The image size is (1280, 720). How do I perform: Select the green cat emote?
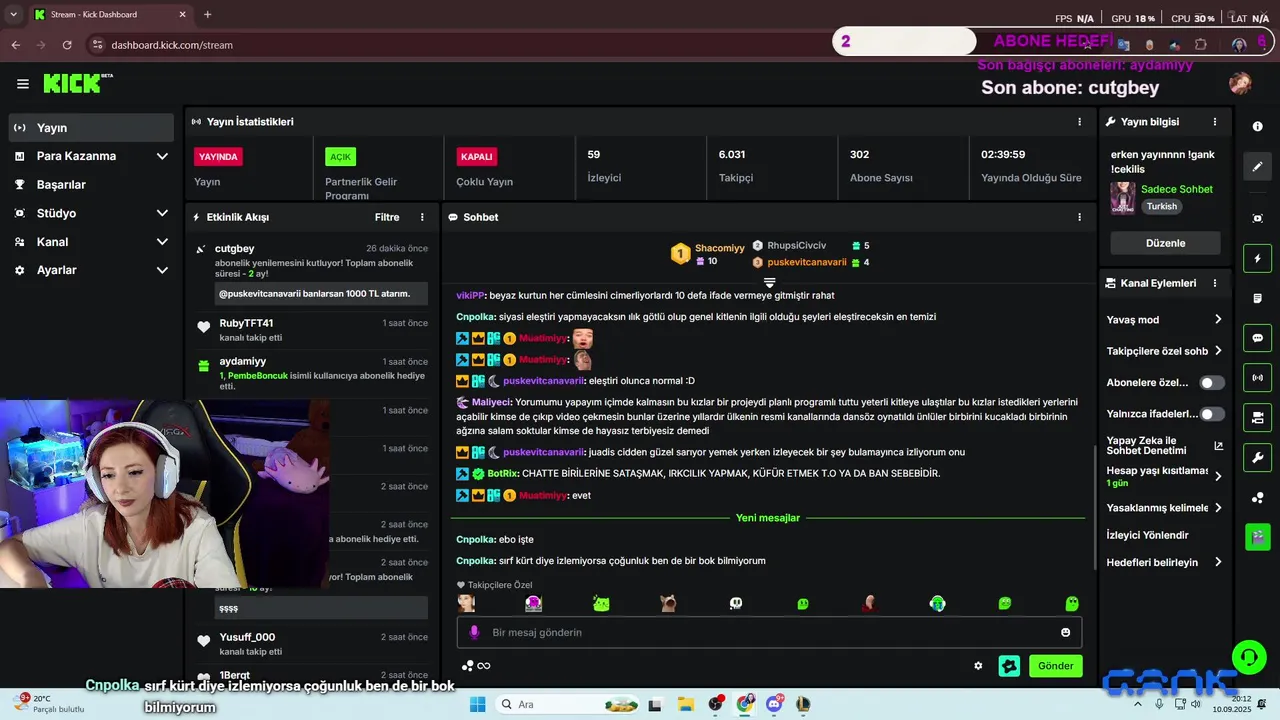[601, 603]
